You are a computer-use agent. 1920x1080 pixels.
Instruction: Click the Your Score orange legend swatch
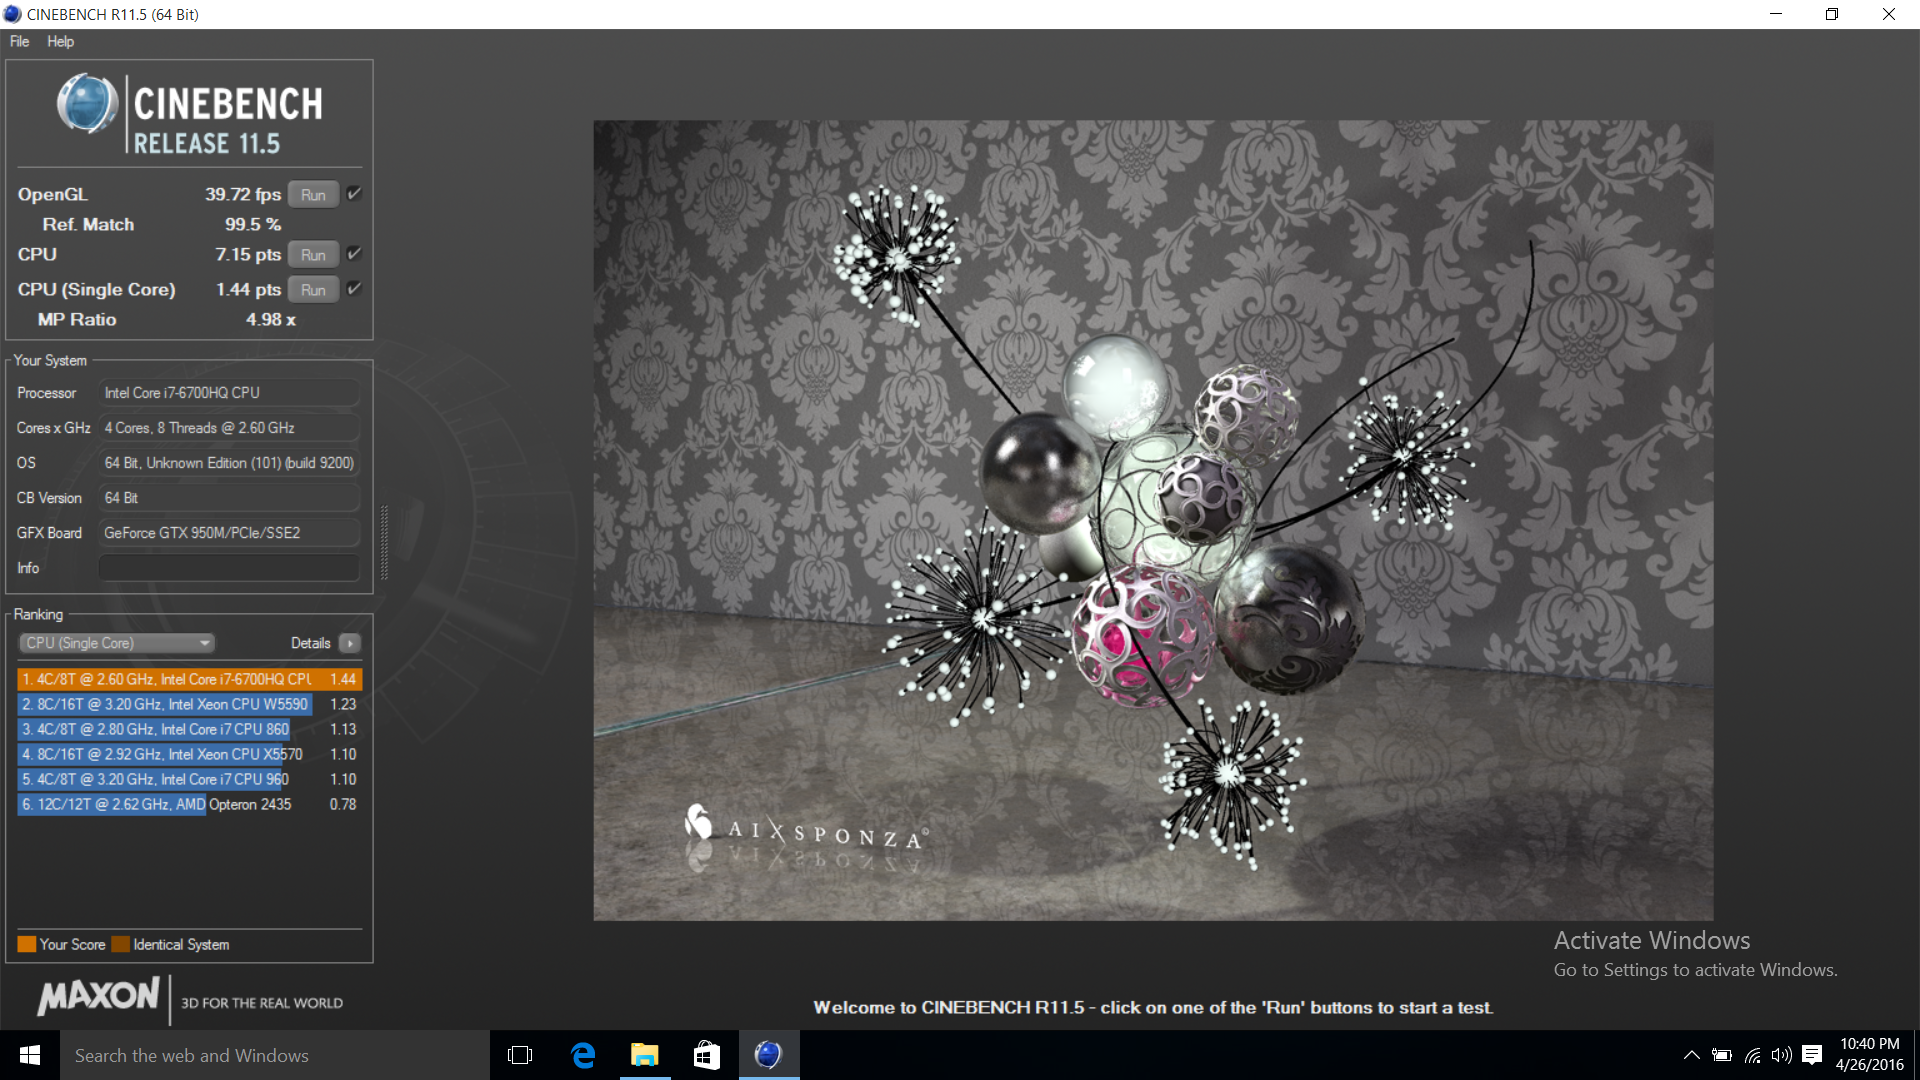[x=27, y=944]
